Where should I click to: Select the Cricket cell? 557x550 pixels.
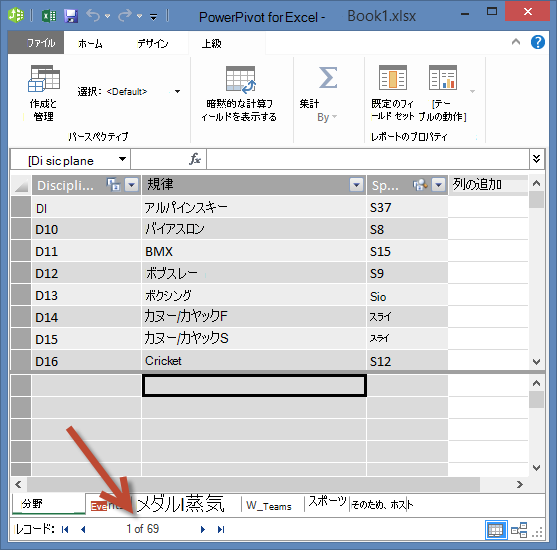pos(254,361)
